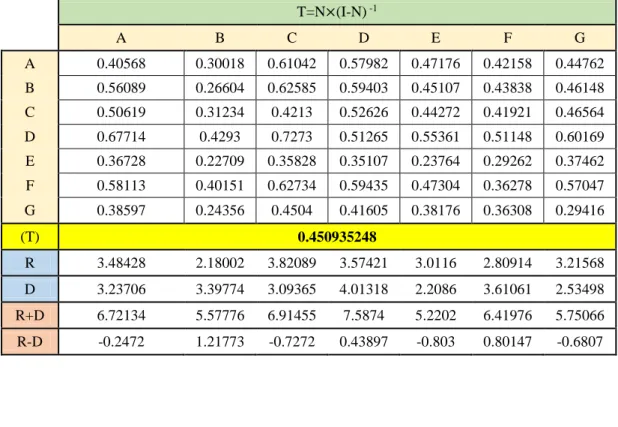This screenshot has width=618, height=427.
Task: Click the R value 3.21568
Action: point(579,263)
